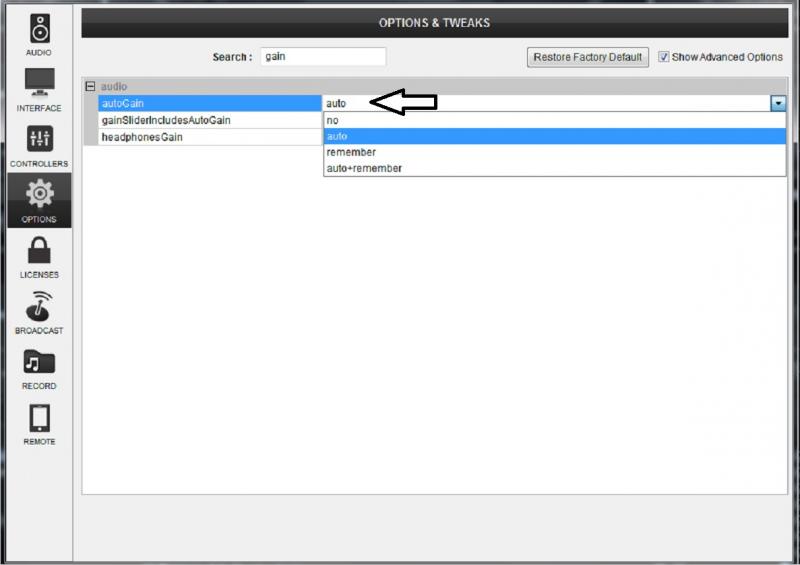Click Restore Factory Default button
This screenshot has height=565, width=800.
pos(588,57)
